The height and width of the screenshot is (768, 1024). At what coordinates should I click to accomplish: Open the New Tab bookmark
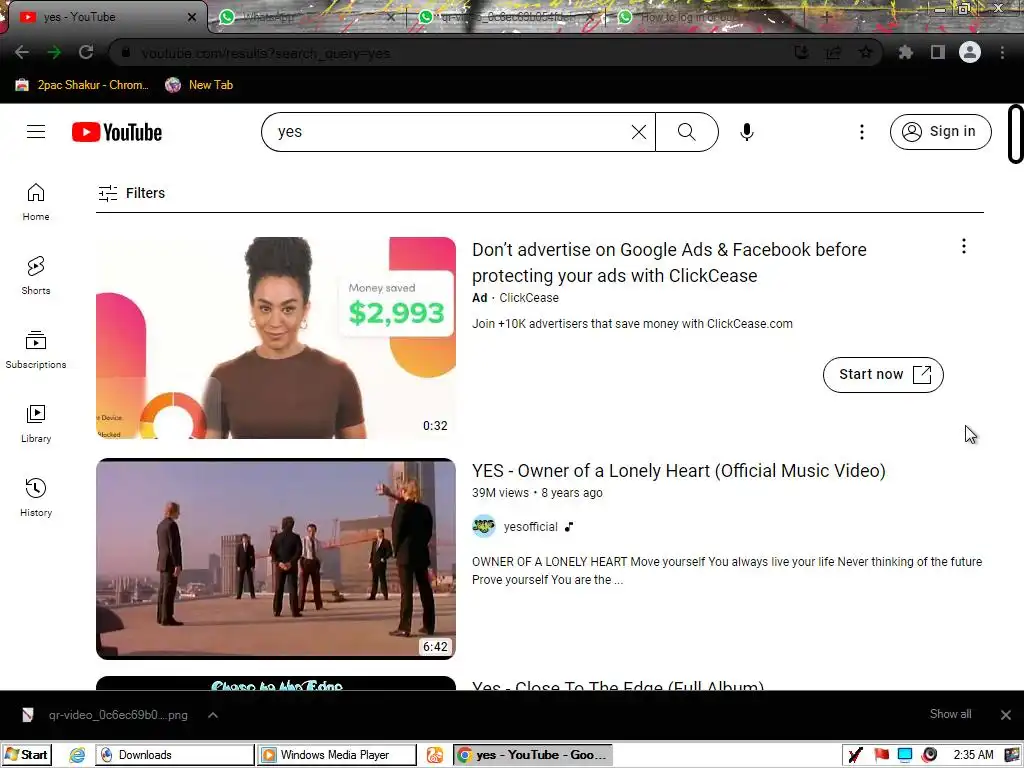pyautogui.click(x=199, y=85)
